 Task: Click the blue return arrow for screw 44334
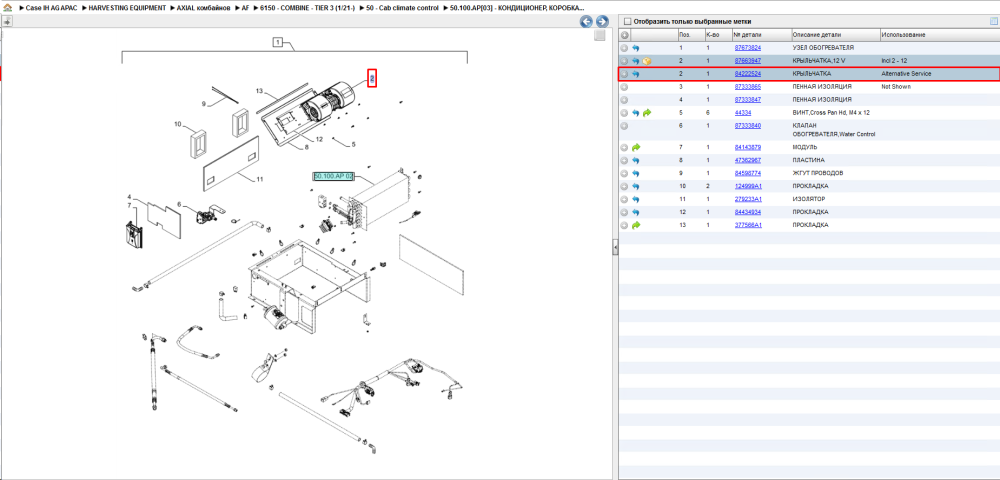[x=636, y=113]
